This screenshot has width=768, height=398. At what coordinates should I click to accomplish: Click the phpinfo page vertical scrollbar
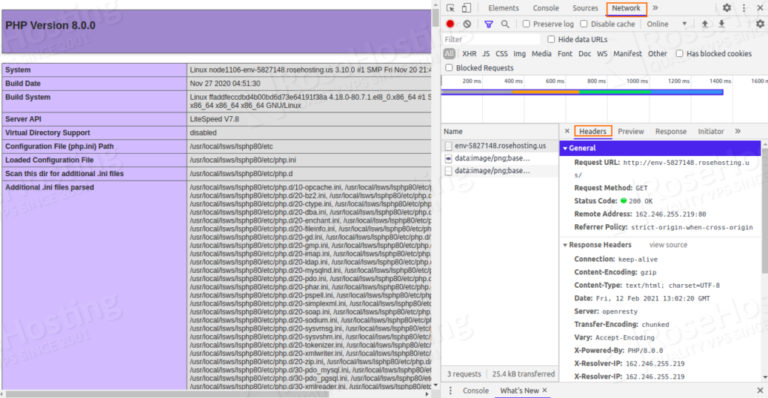coord(435,19)
